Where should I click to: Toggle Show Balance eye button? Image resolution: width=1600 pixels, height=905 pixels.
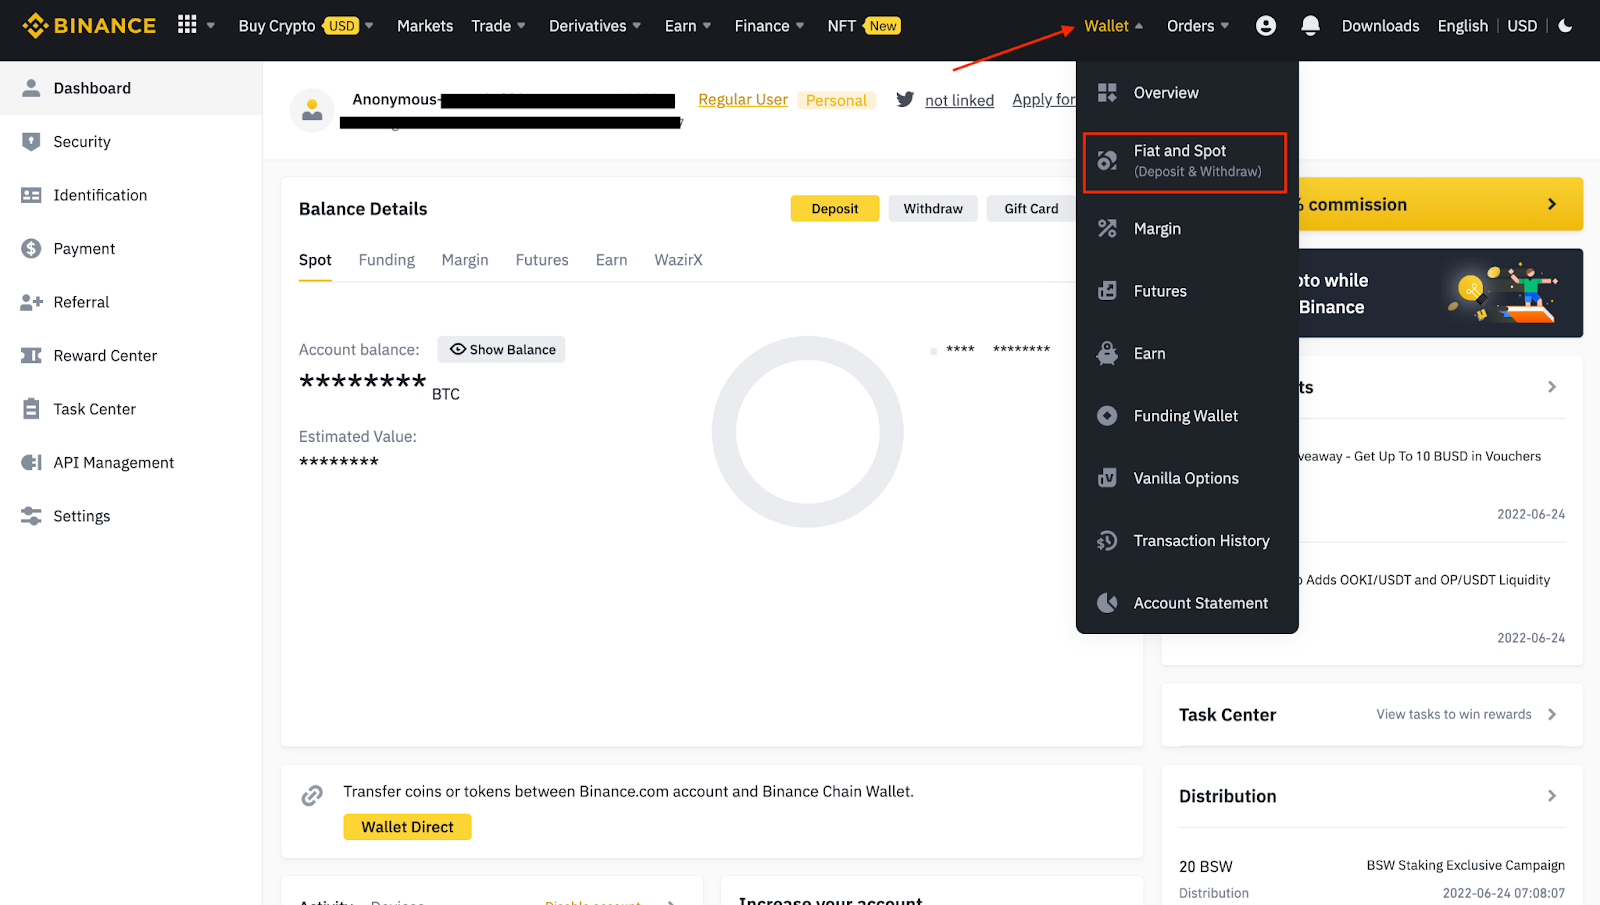tap(502, 349)
